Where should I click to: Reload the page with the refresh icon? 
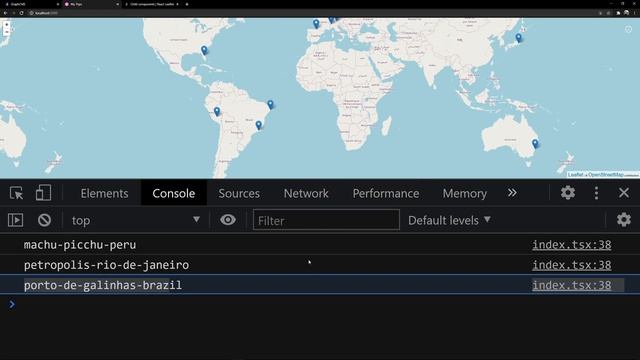click(21, 13)
